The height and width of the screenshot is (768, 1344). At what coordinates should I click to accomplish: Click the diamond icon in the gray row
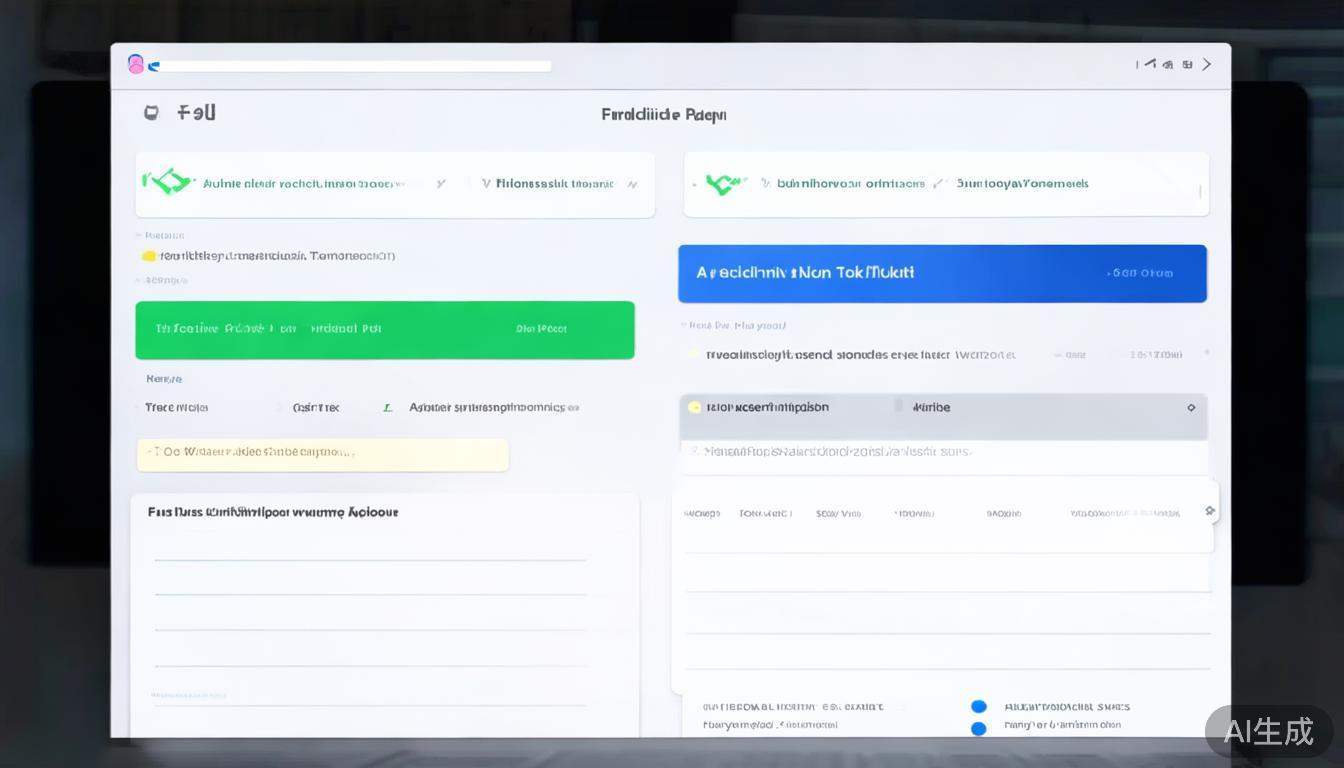(1191, 408)
